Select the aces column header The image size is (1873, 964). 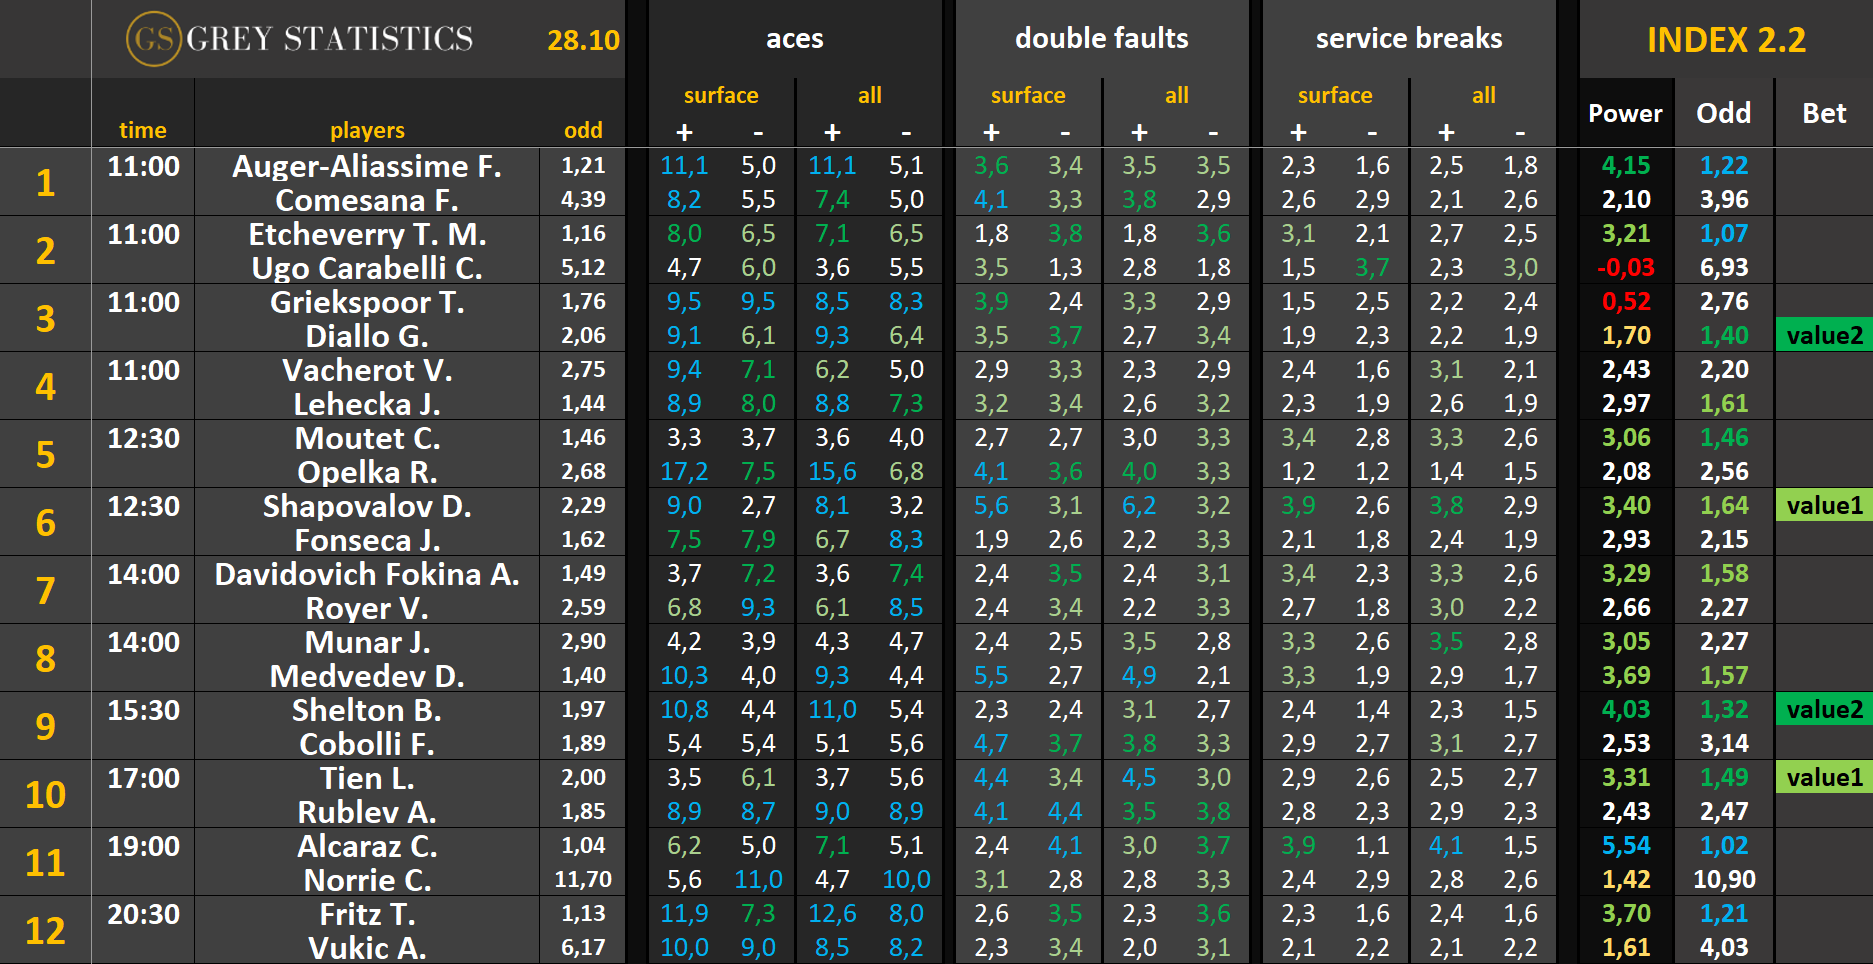[x=794, y=39]
